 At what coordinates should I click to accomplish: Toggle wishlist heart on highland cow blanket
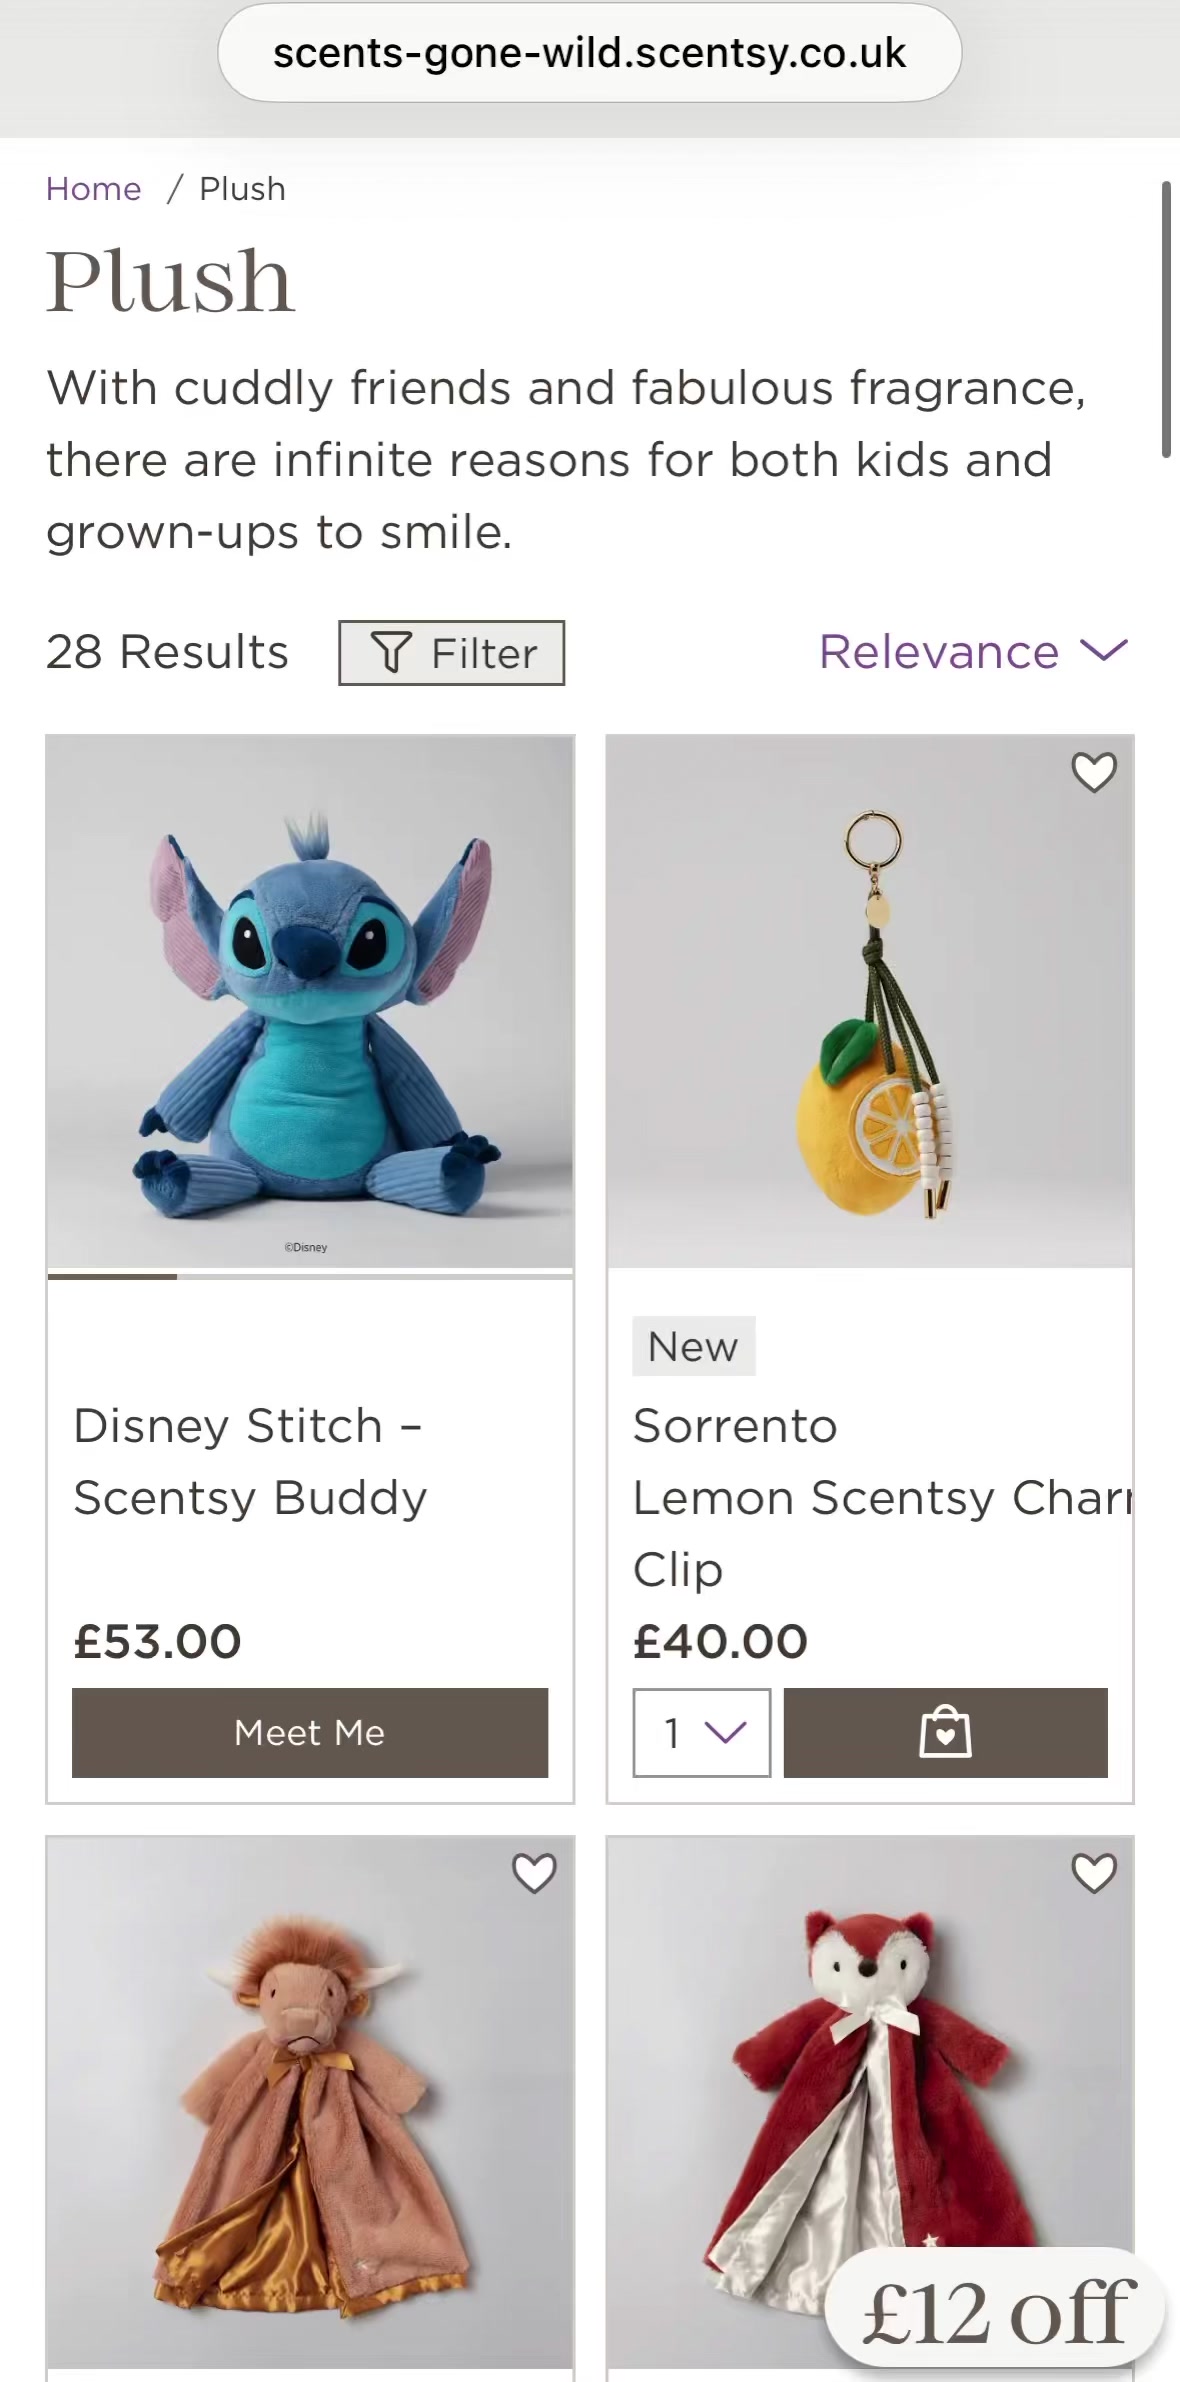click(534, 1873)
